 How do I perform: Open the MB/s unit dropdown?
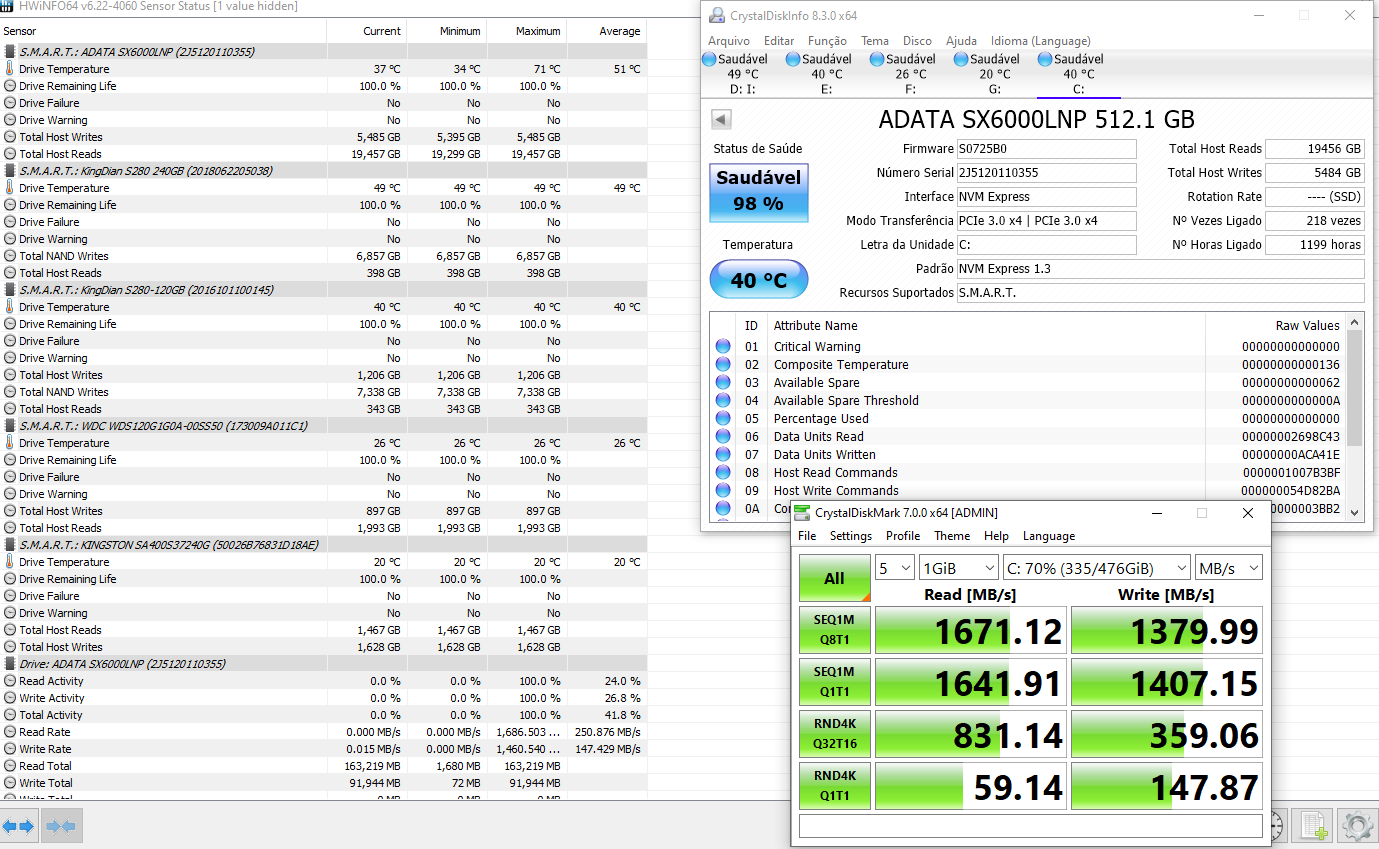tap(1229, 568)
